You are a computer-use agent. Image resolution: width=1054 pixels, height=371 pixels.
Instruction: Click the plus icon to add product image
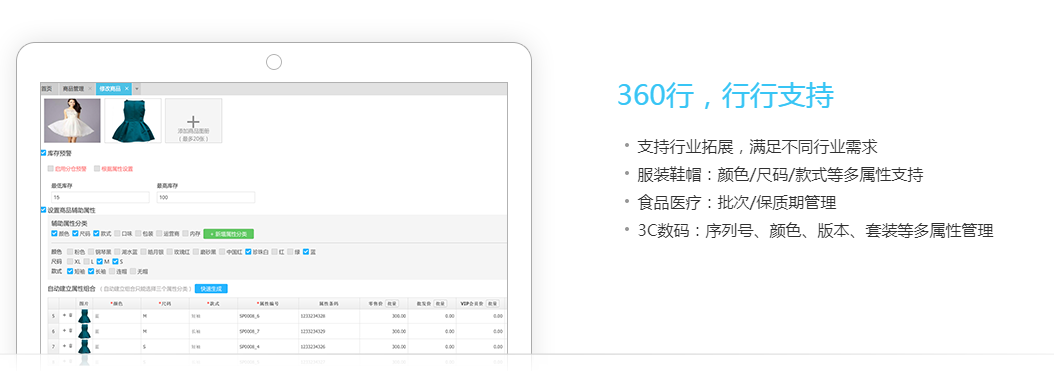(x=193, y=122)
